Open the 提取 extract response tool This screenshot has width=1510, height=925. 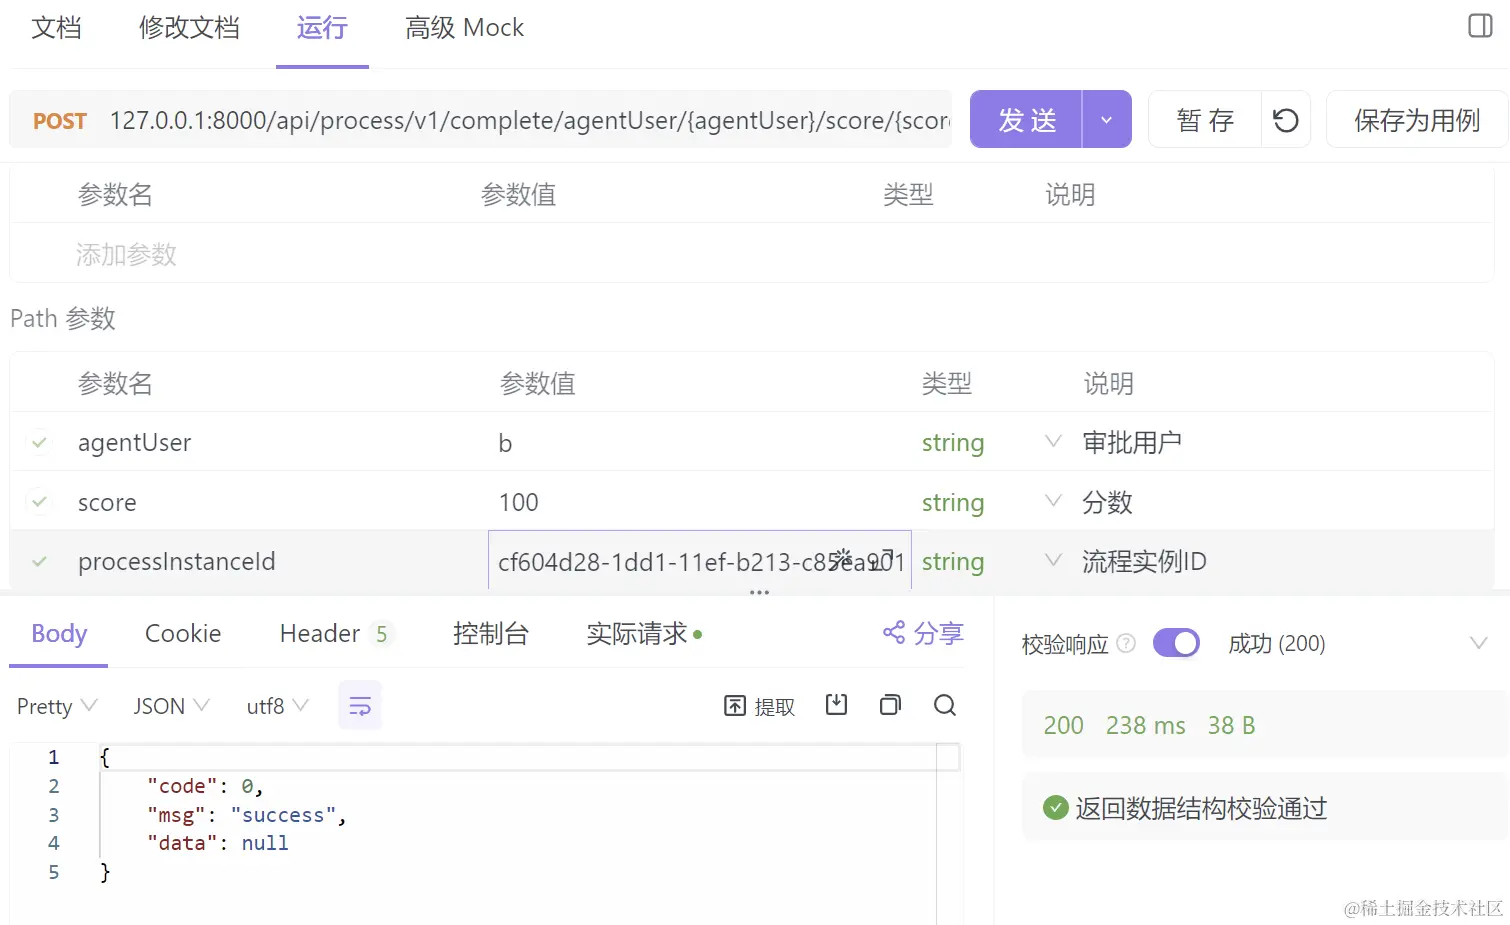pyautogui.click(x=759, y=705)
